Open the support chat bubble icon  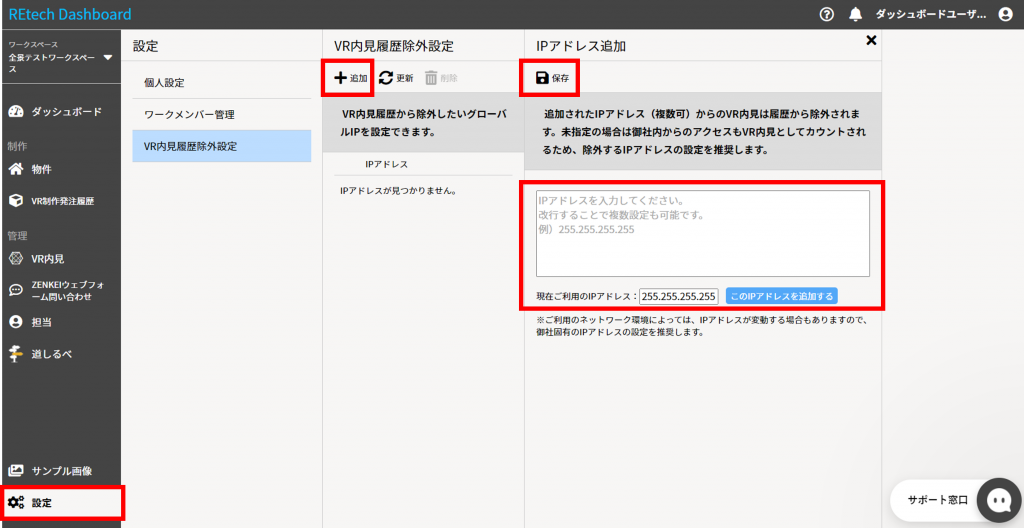(998, 501)
